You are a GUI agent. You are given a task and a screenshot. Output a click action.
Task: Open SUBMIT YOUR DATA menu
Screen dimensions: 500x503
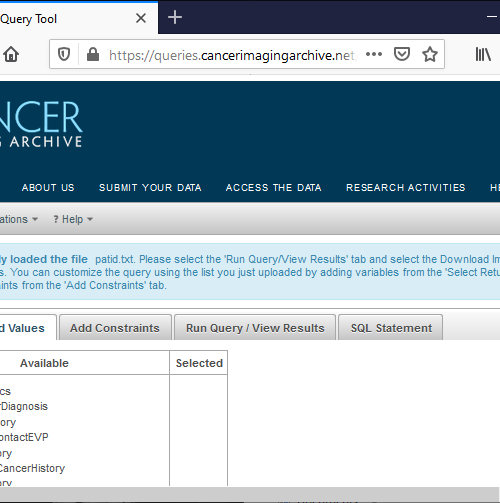(150, 188)
